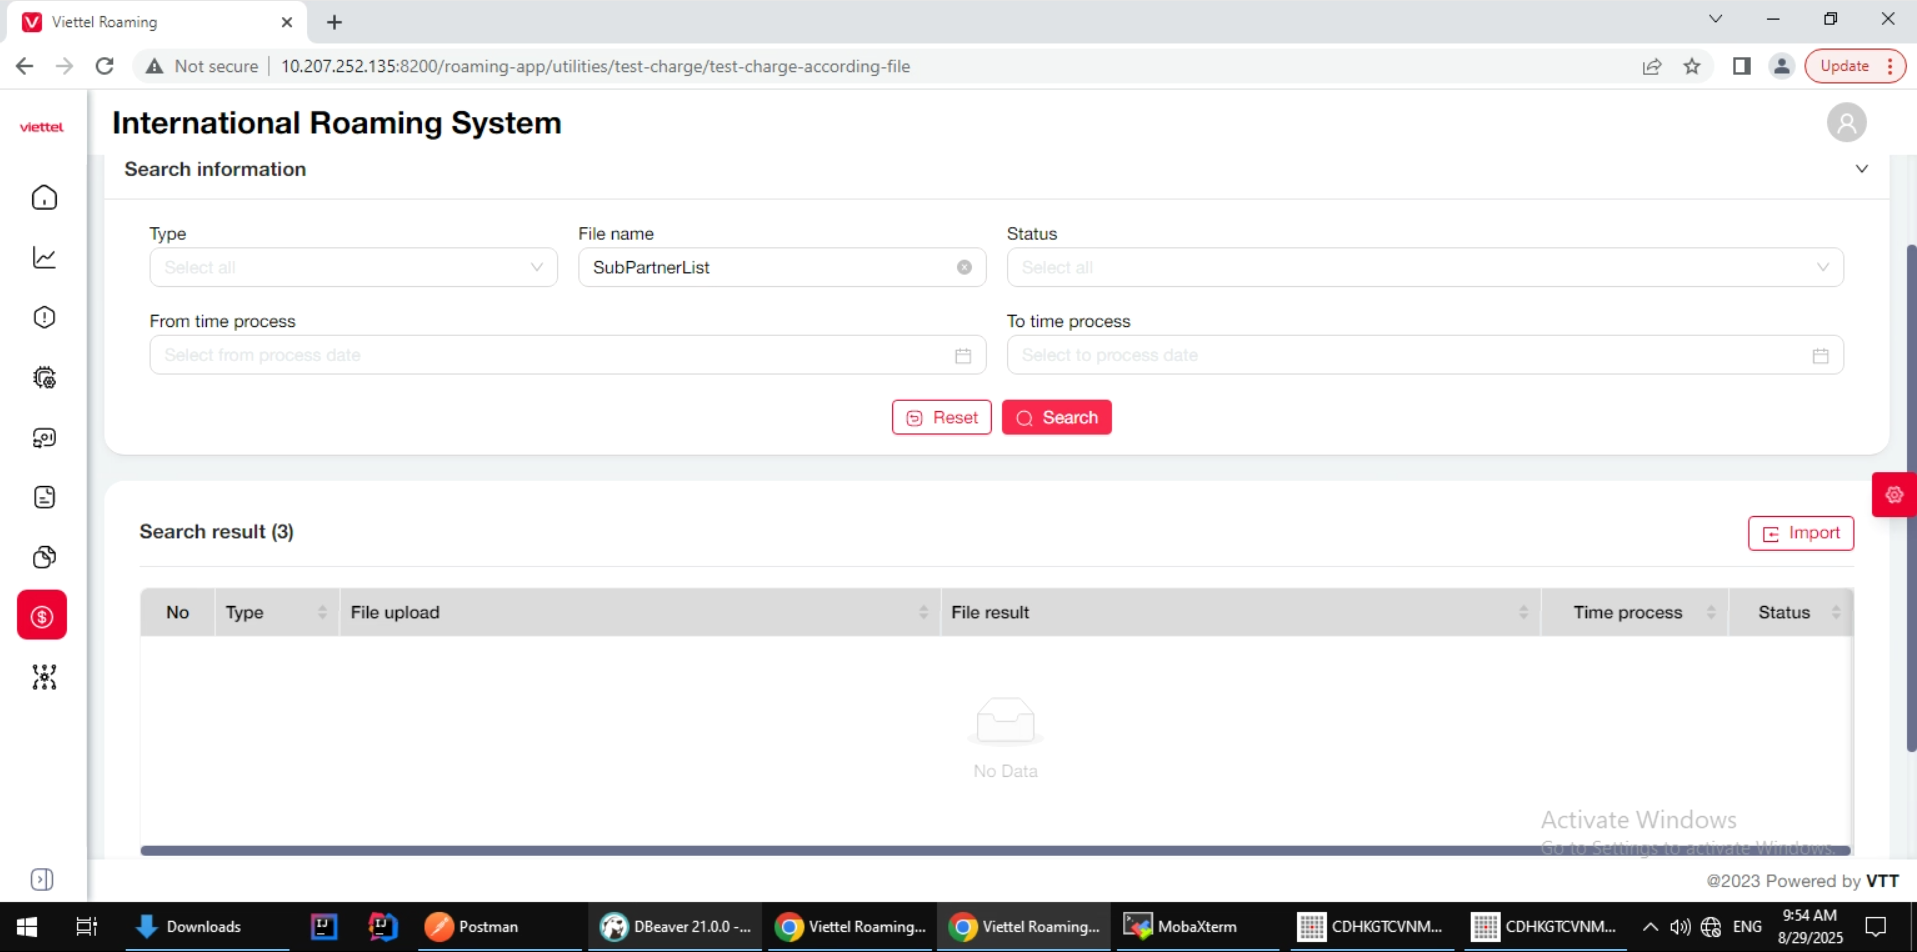The width and height of the screenshot is (1917, 952).
Task: Open the From time process date field
Action: click(x=567, y=356)
